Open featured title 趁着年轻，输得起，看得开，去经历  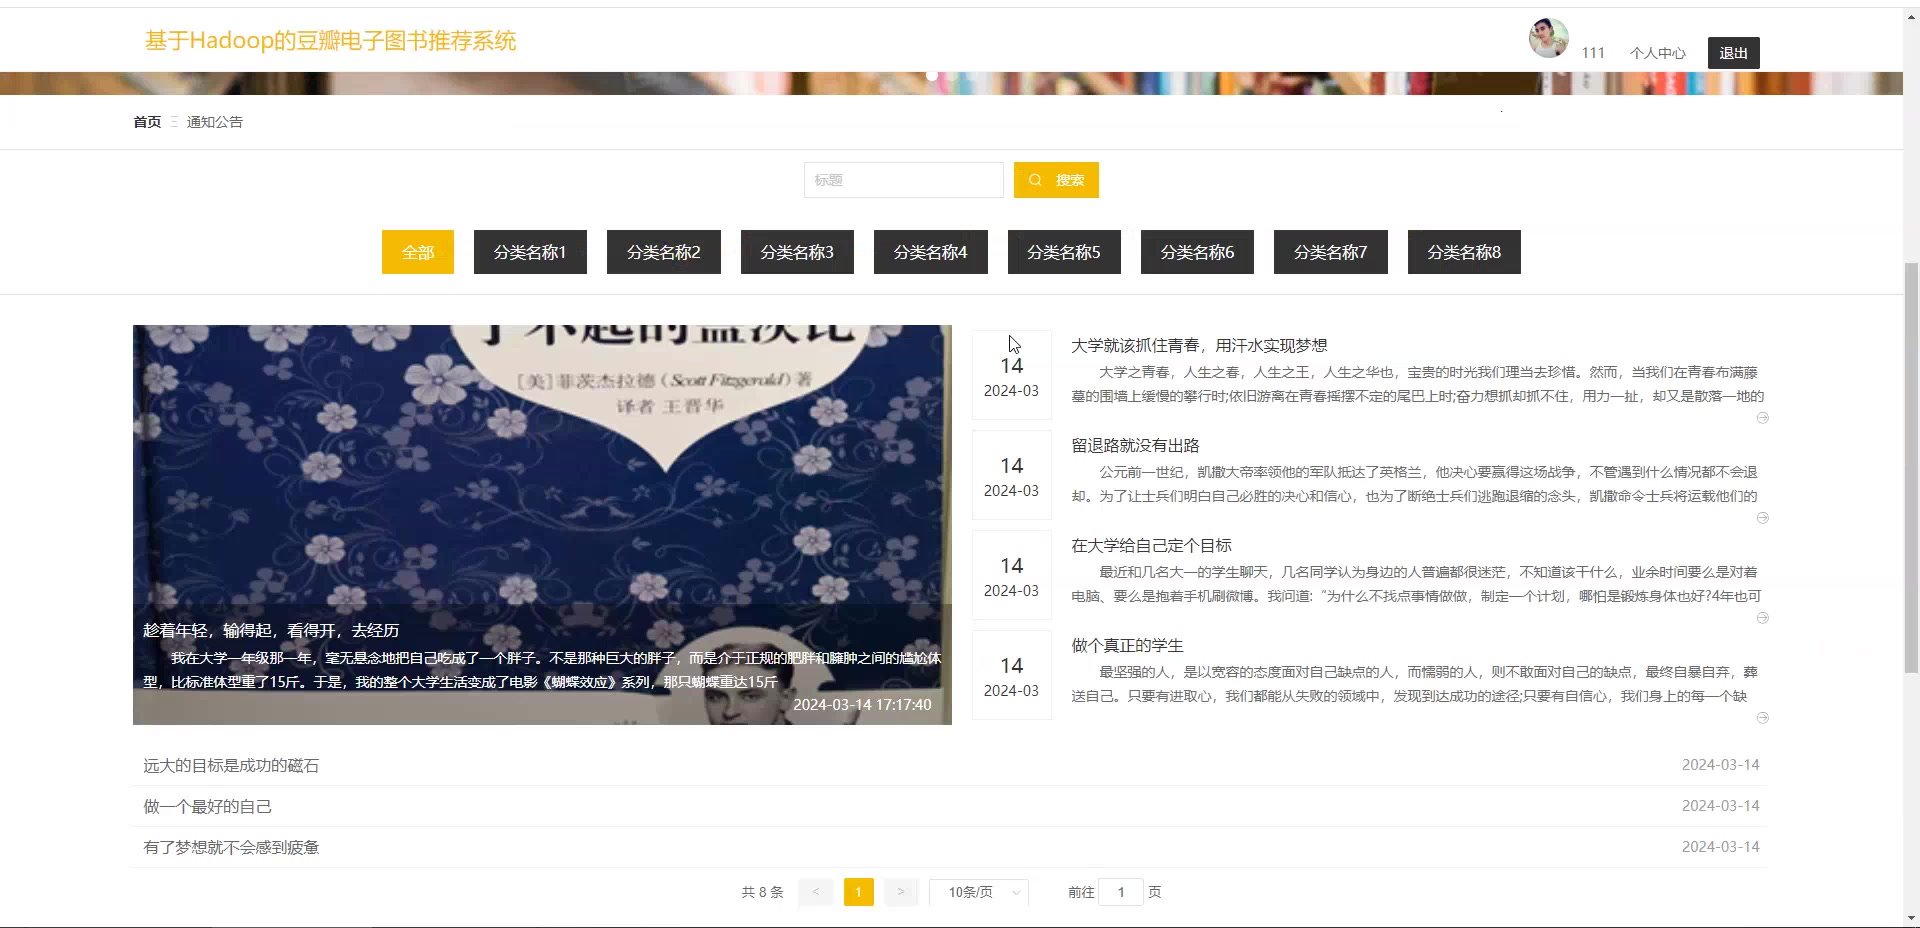pos(271,630)
